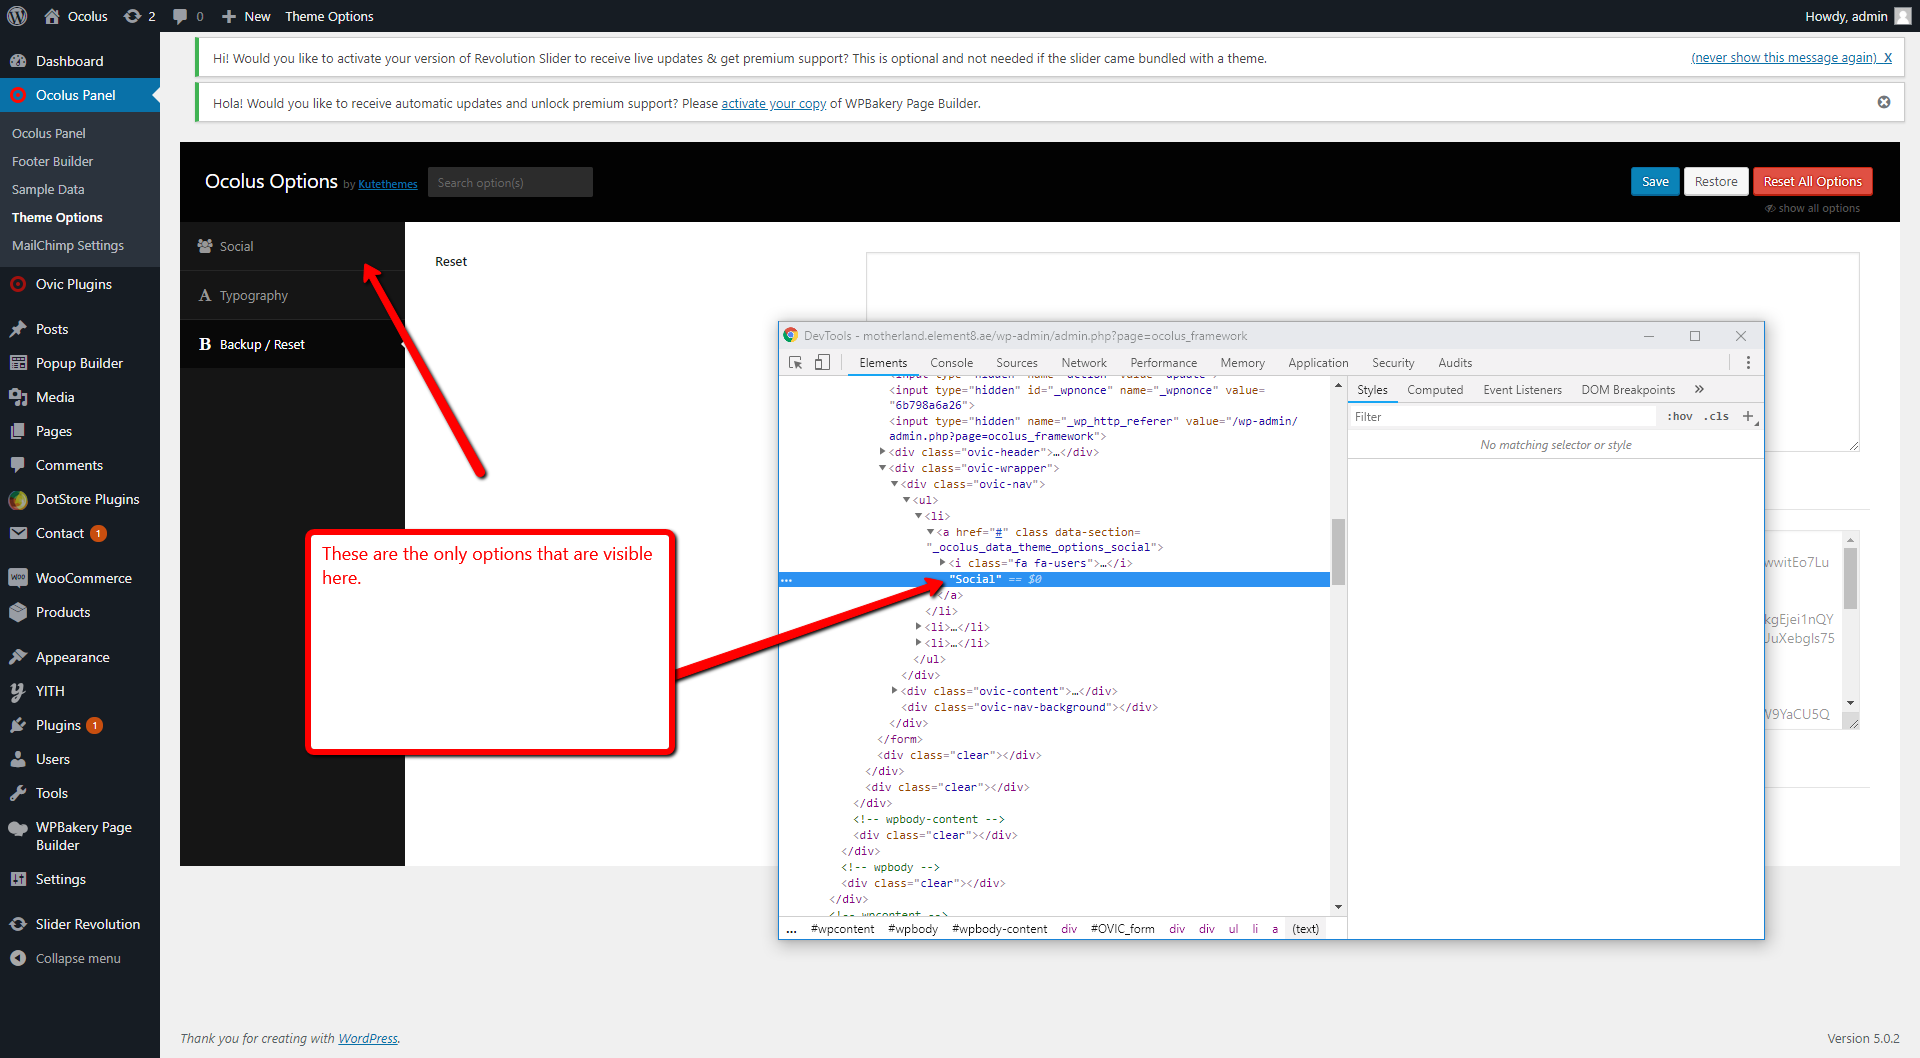Select Typography options section
The height and width of the screenshot is (1058, 1920).
pos(292,295)
